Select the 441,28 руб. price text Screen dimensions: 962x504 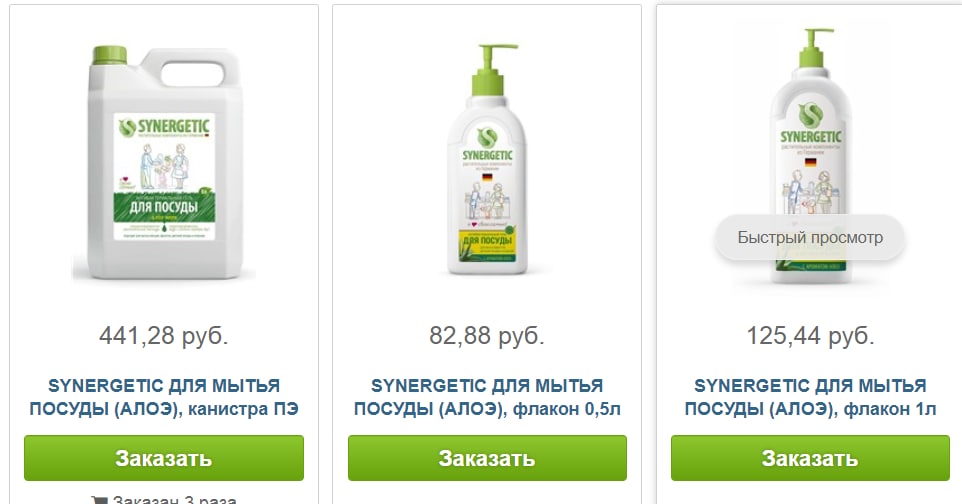point(164,336)
